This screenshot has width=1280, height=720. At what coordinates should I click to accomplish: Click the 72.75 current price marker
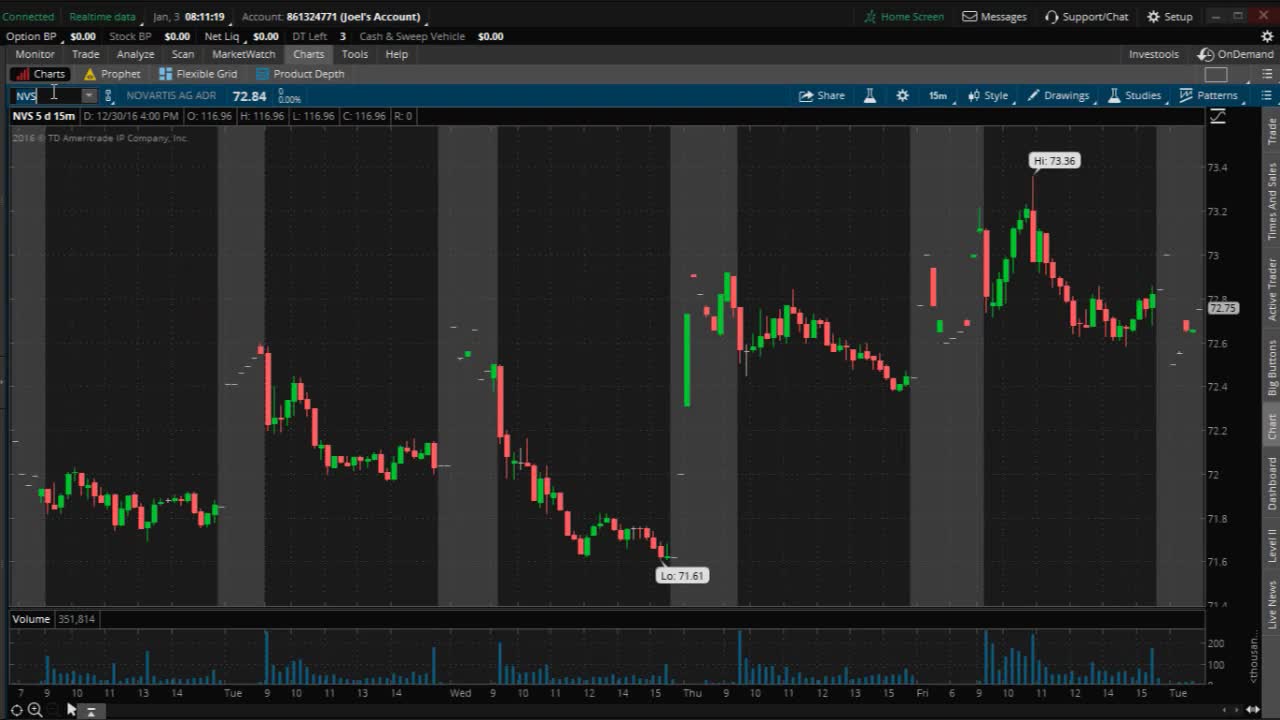tap(1224, 308)
